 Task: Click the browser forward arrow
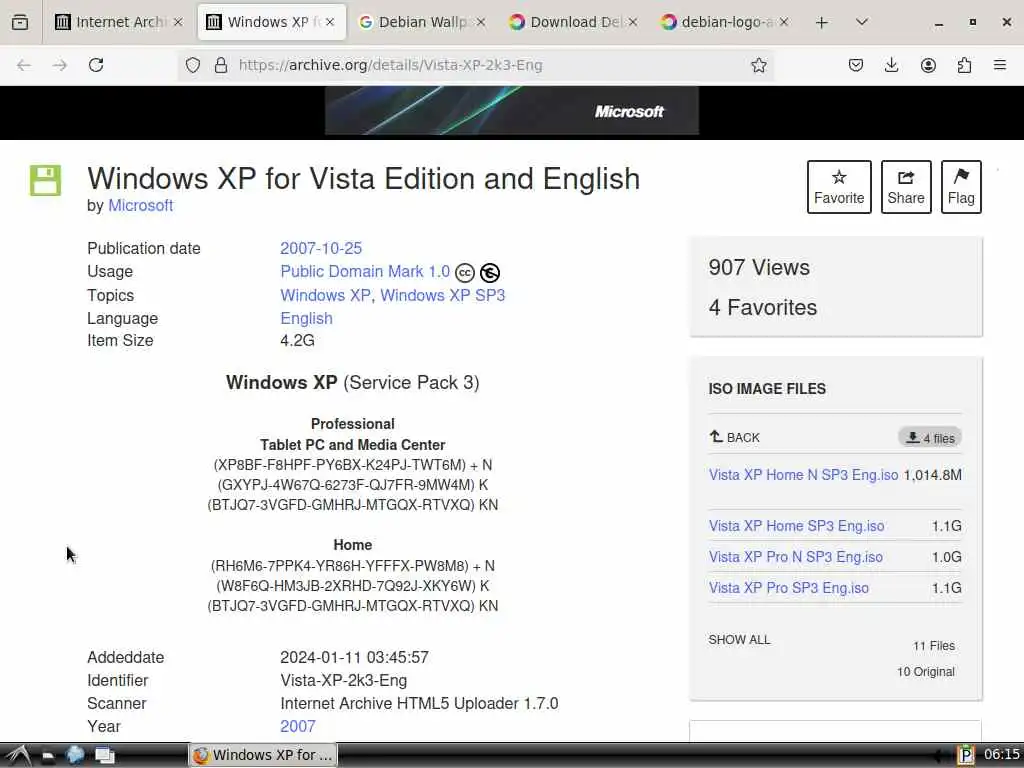pyautogui.click(x=59, y=65)
